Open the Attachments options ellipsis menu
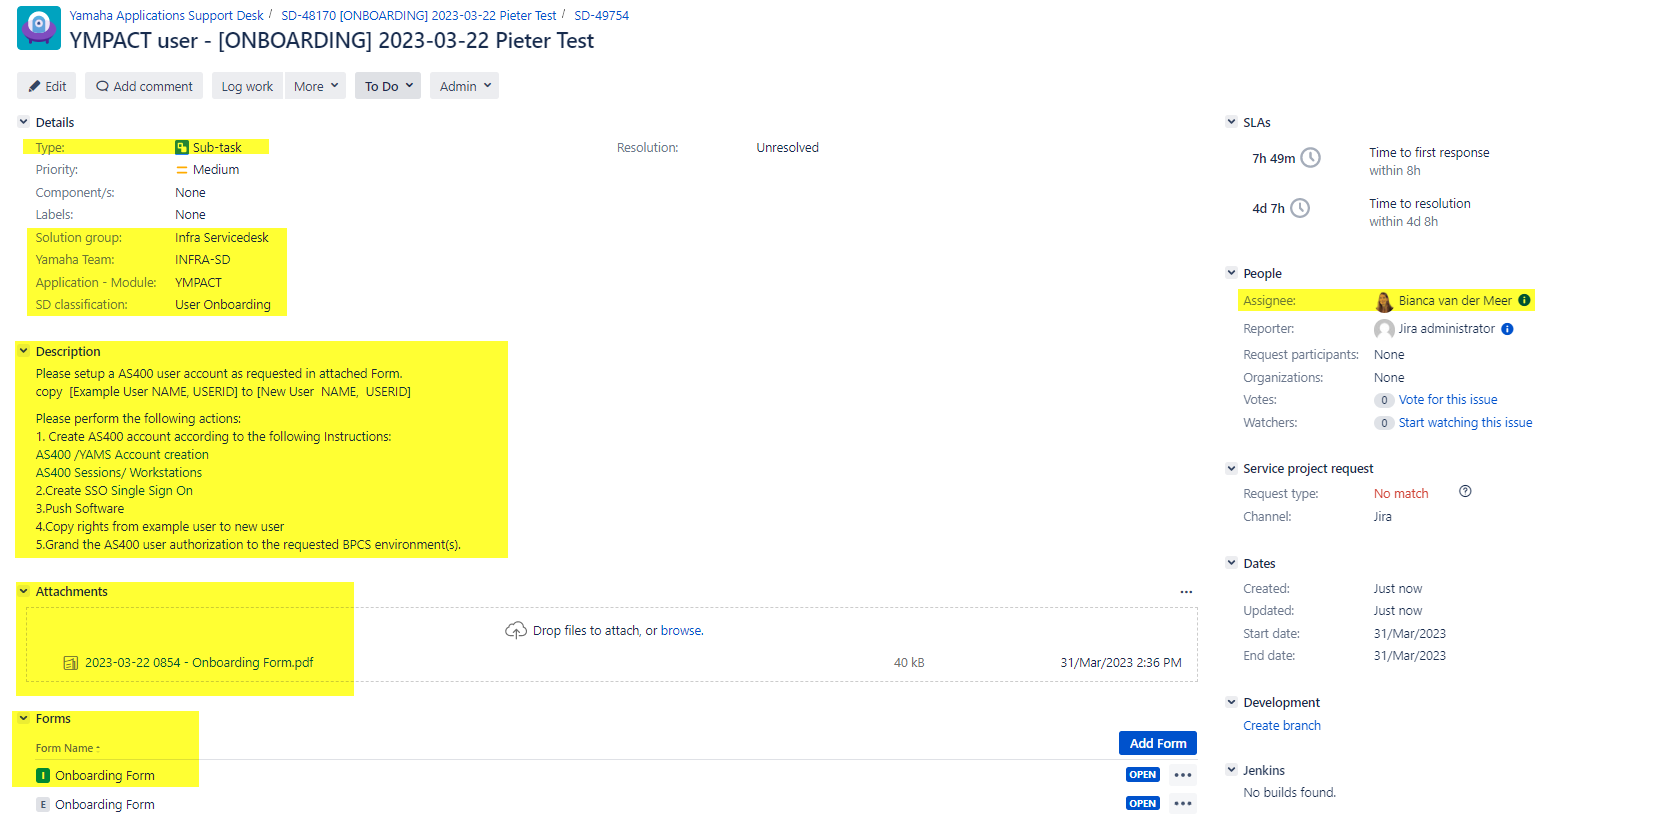Viewport: 1662px width, 830px height. pyautogui.click(x=1186, y=592)
